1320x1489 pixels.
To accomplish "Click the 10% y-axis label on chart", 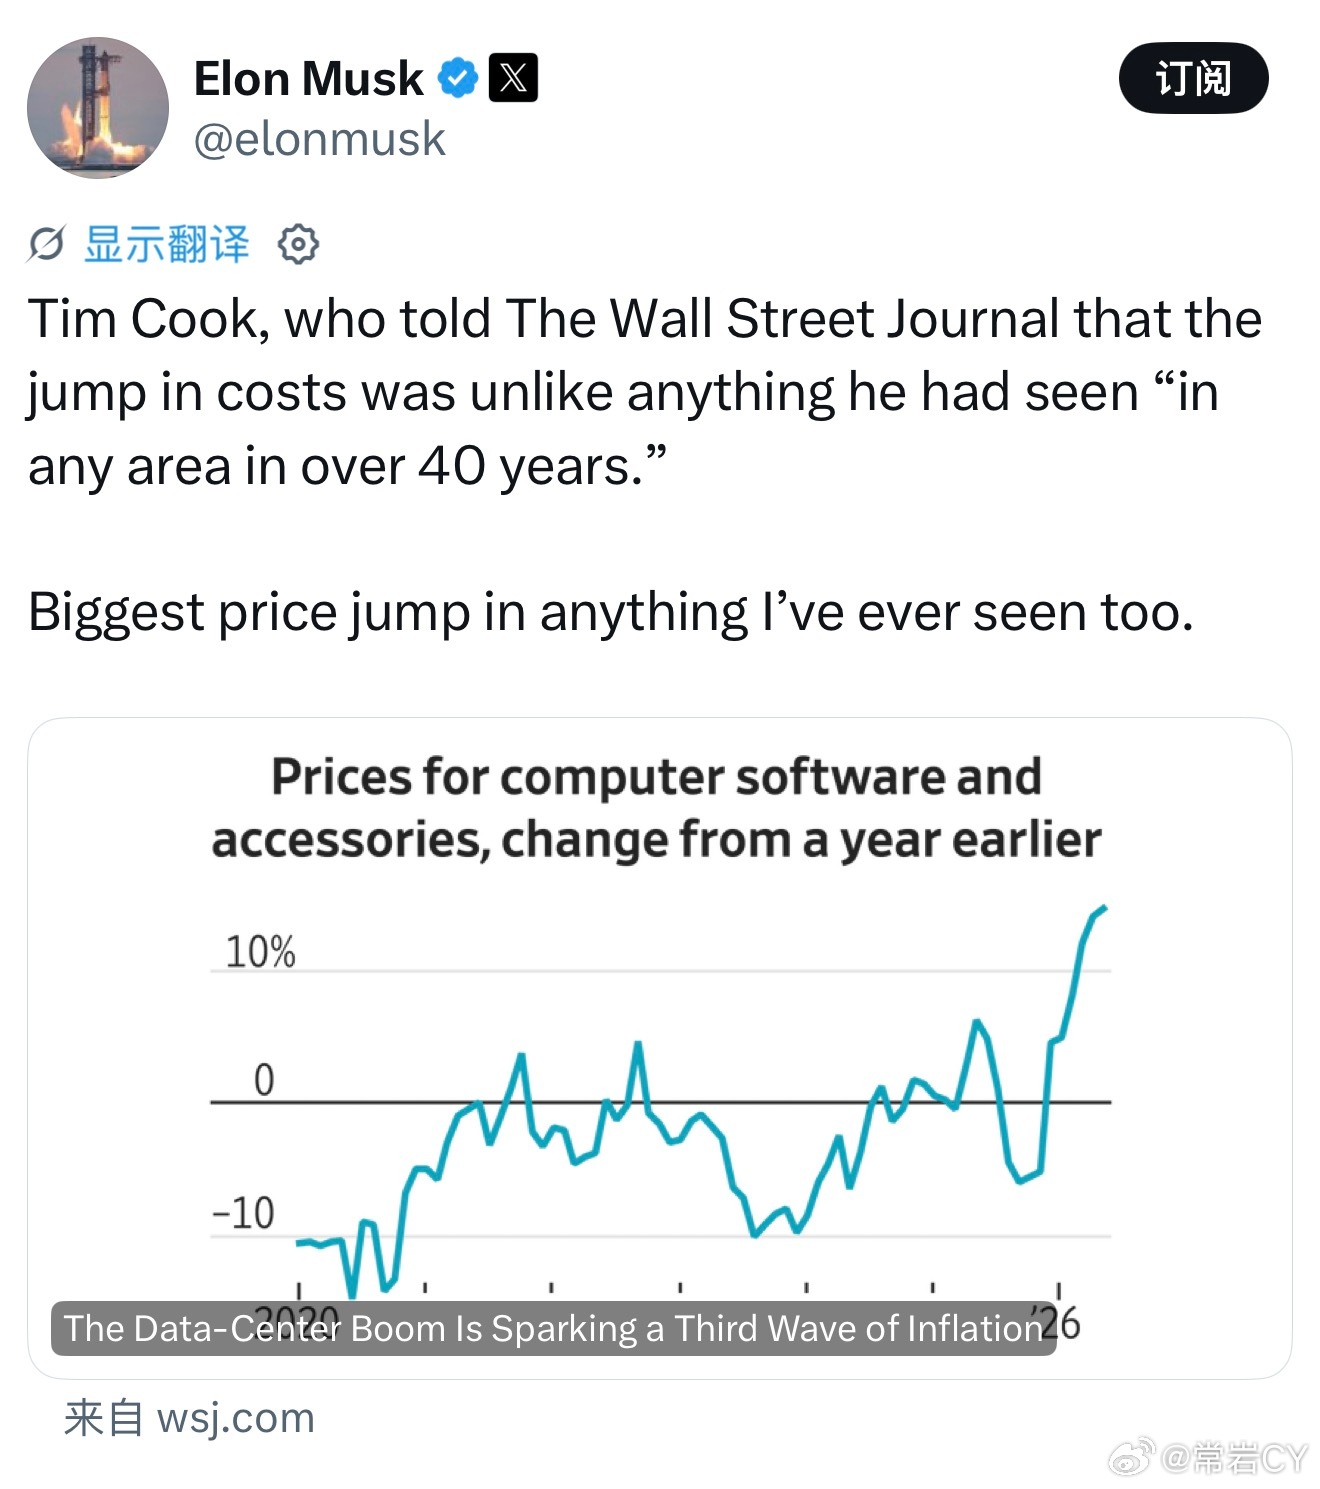I will pyautogui.click(x=260, y=952).
